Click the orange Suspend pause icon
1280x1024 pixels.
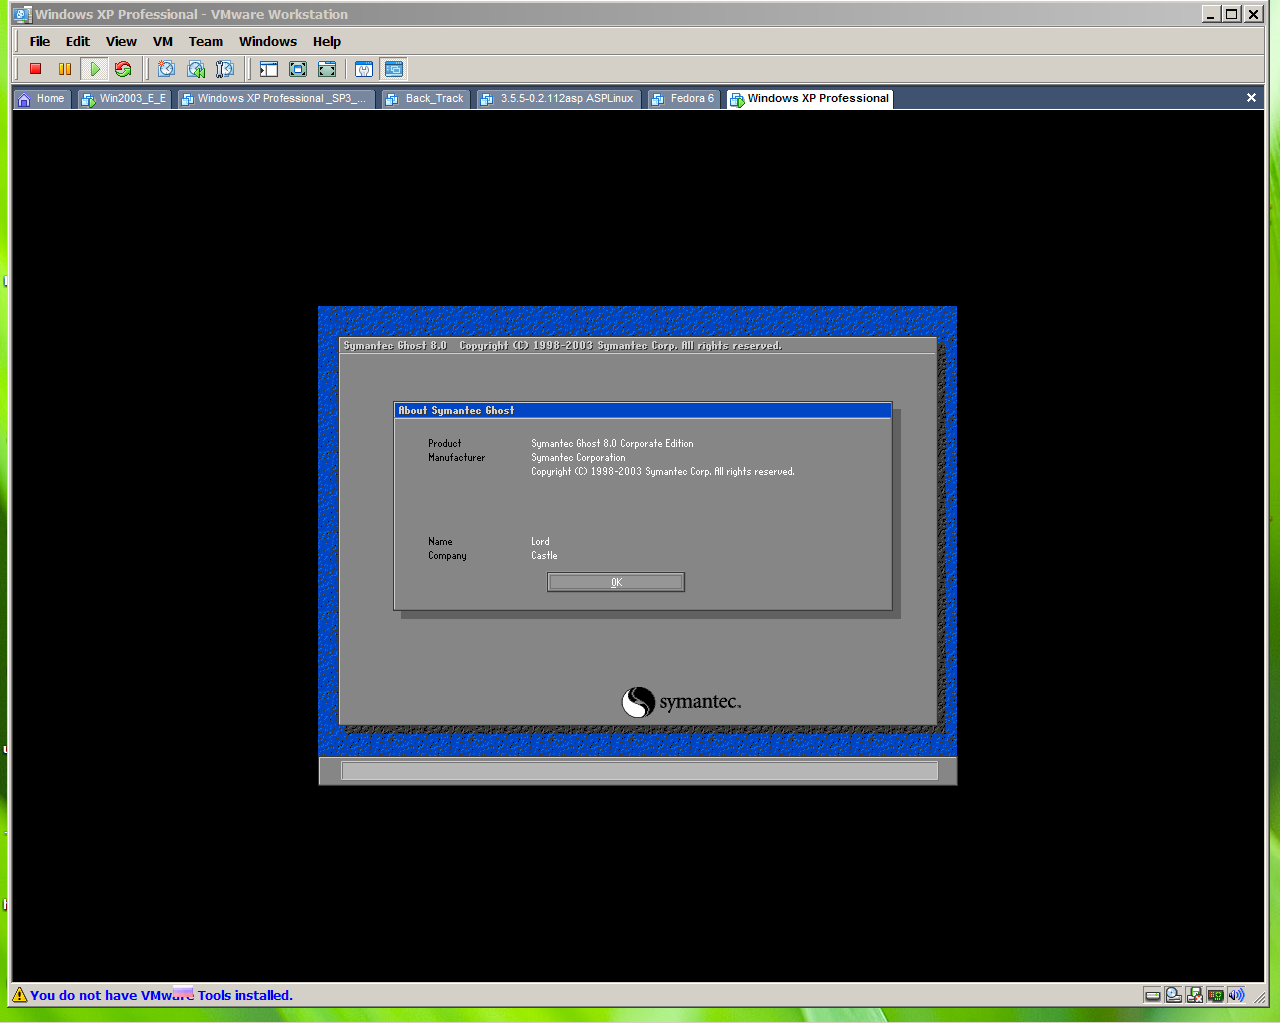(65, 69)
